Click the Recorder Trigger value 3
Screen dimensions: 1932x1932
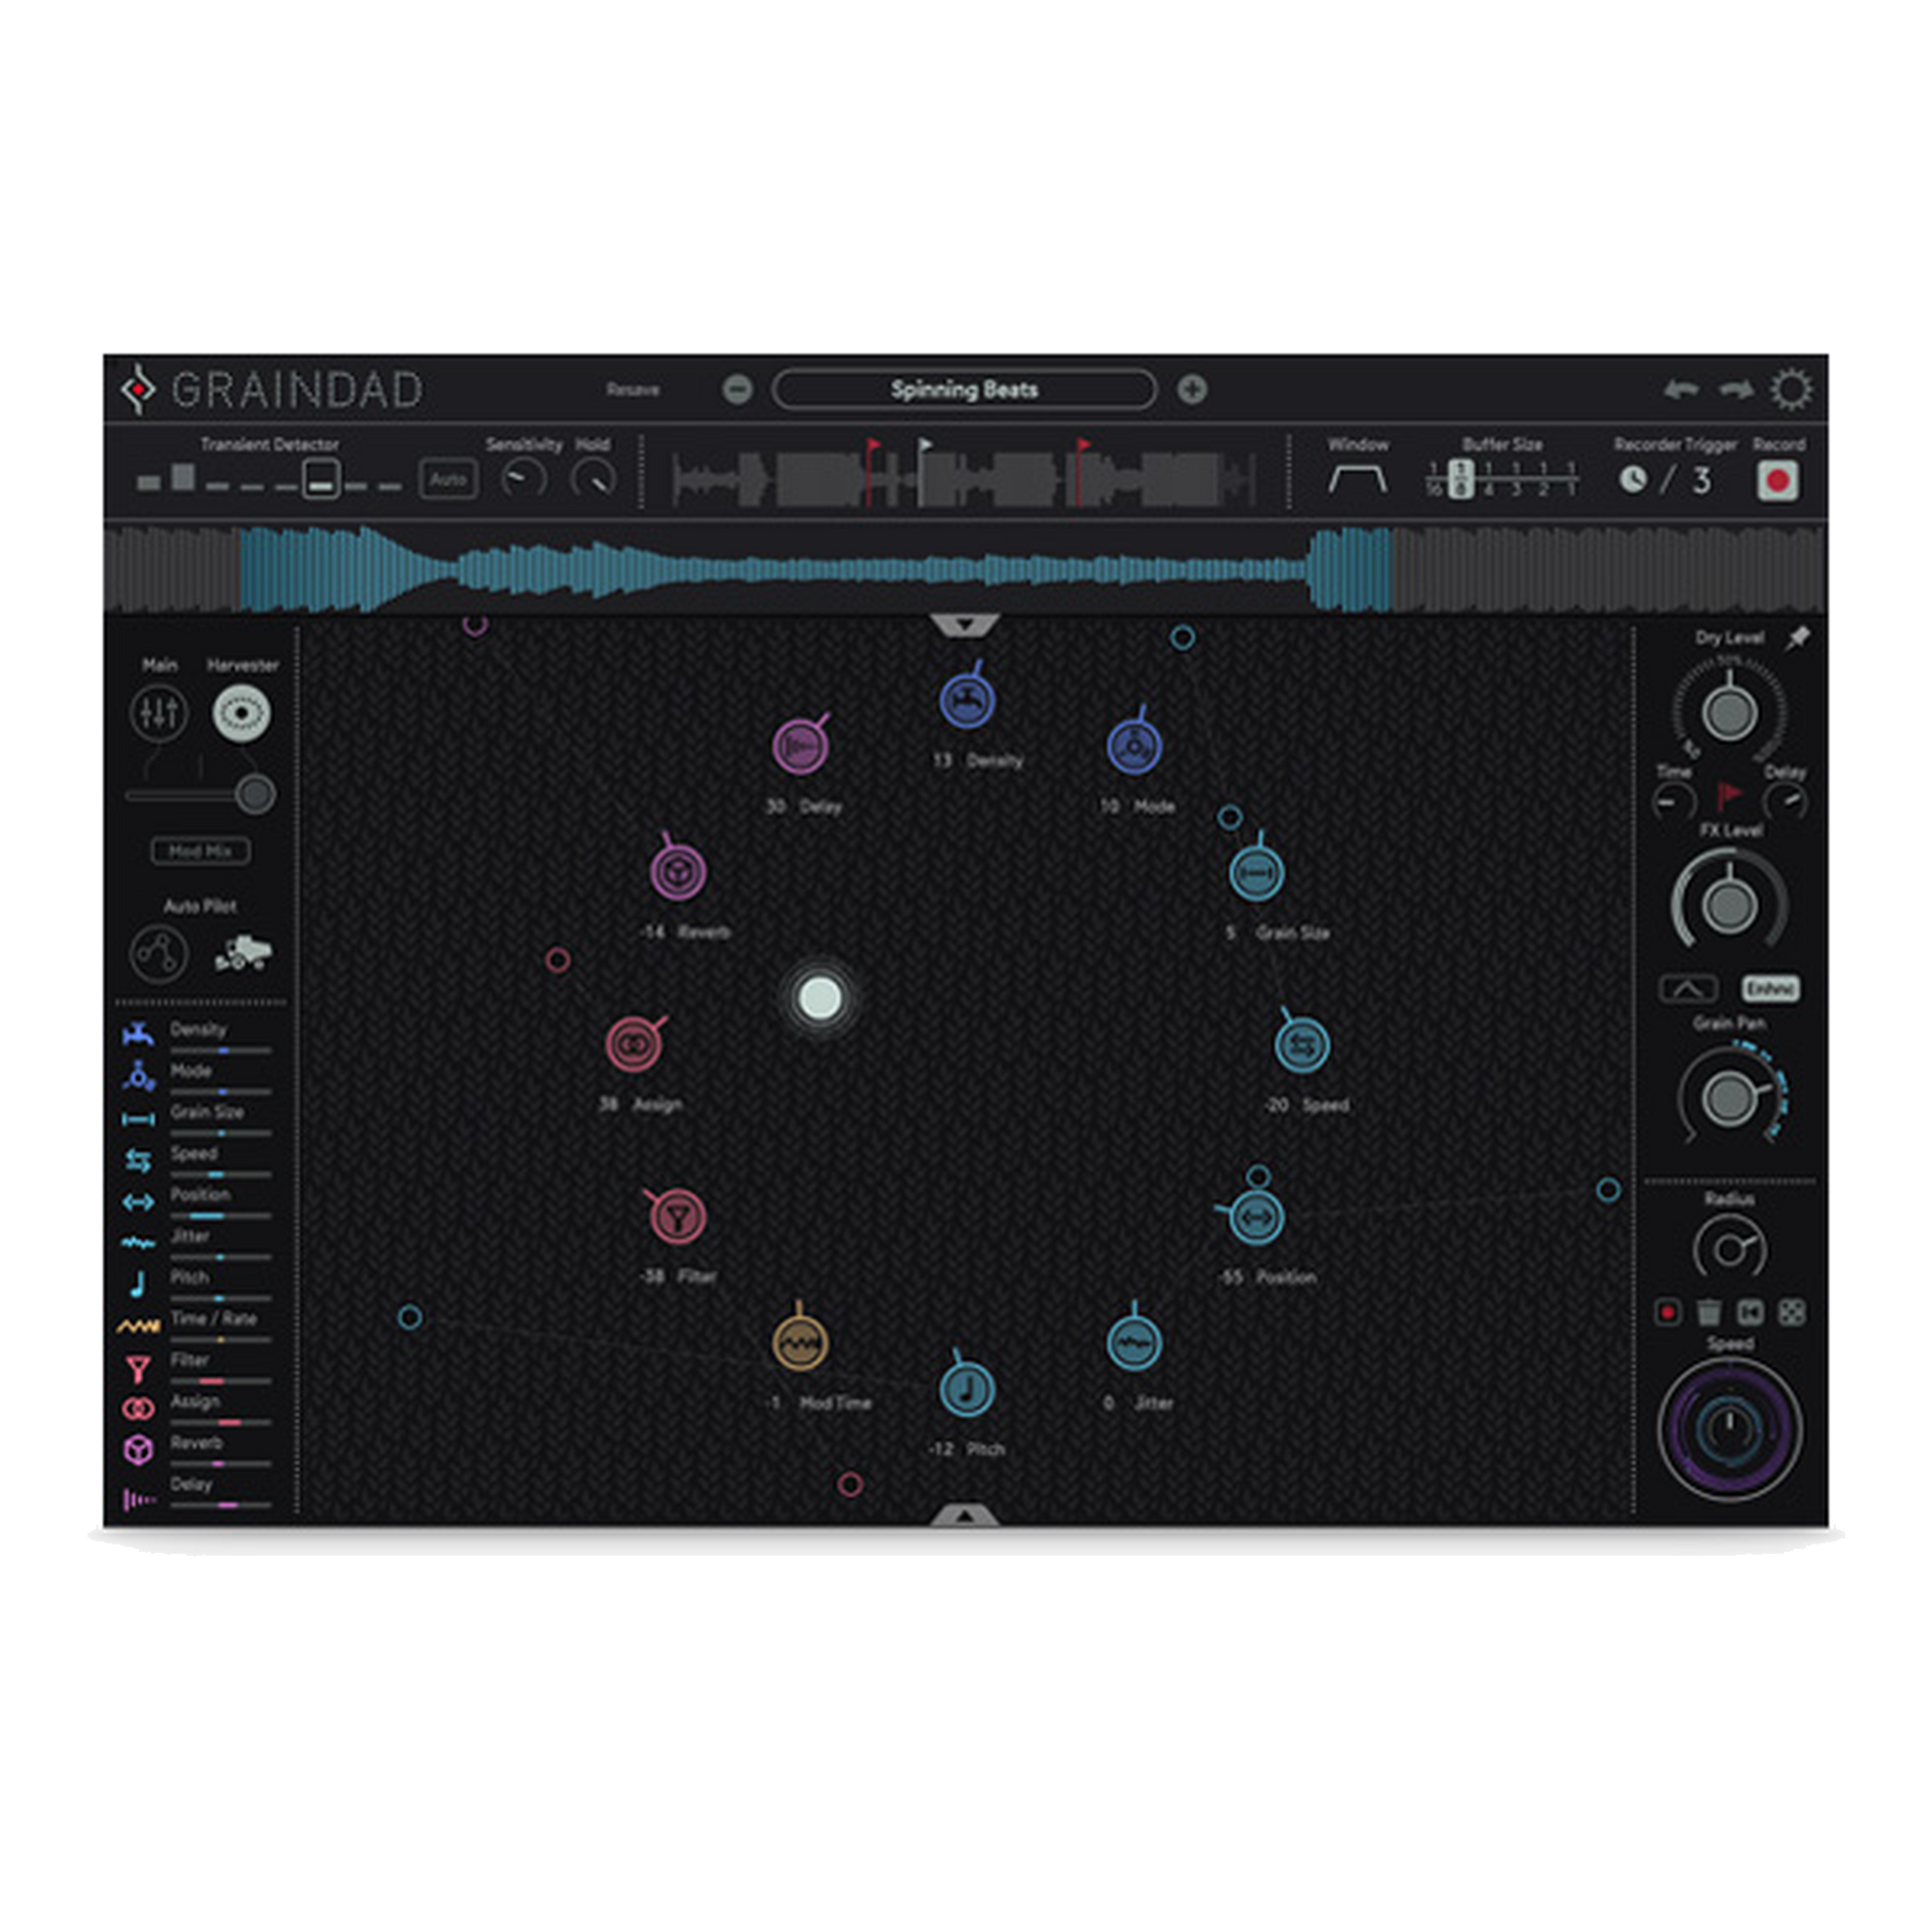(1701, 481)
